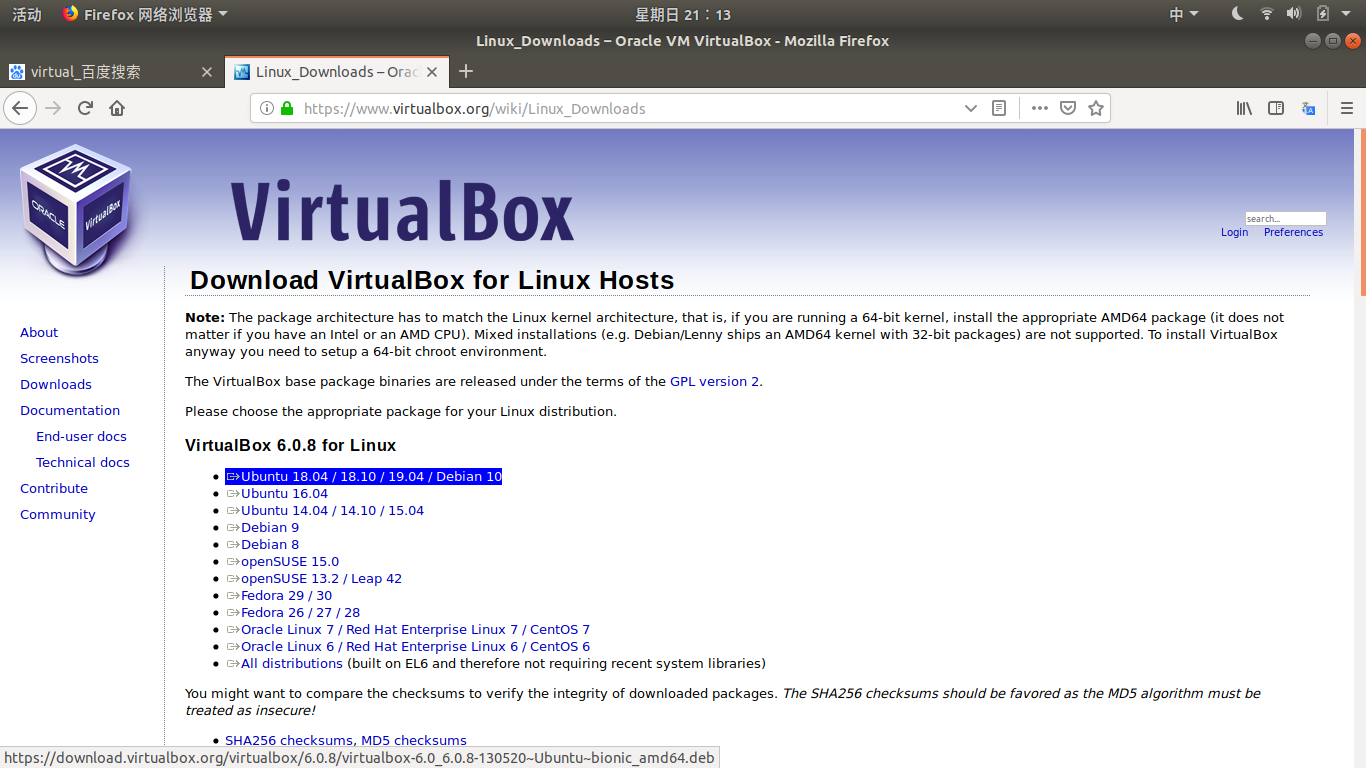Open night light indicator in top bar
Screen dimensions: 1366x768
tap(1237, 14)
